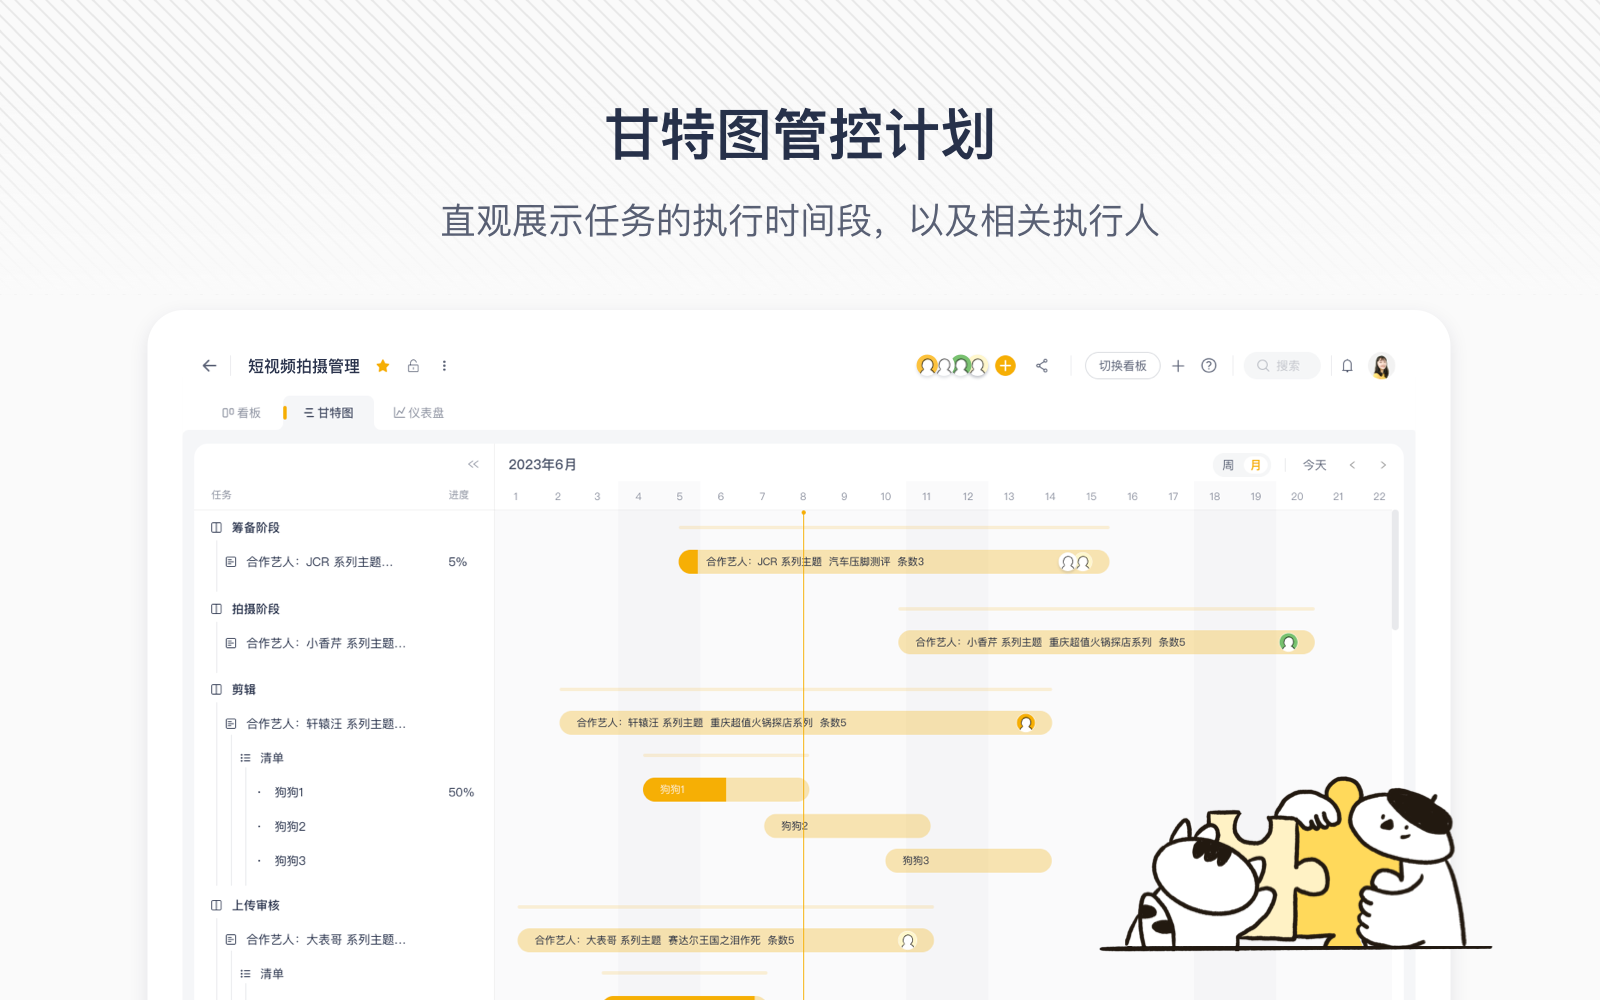Open the 仪表盘 tab
The height and width of the screenshot is (1000, 1600).
tap(419, 413)
